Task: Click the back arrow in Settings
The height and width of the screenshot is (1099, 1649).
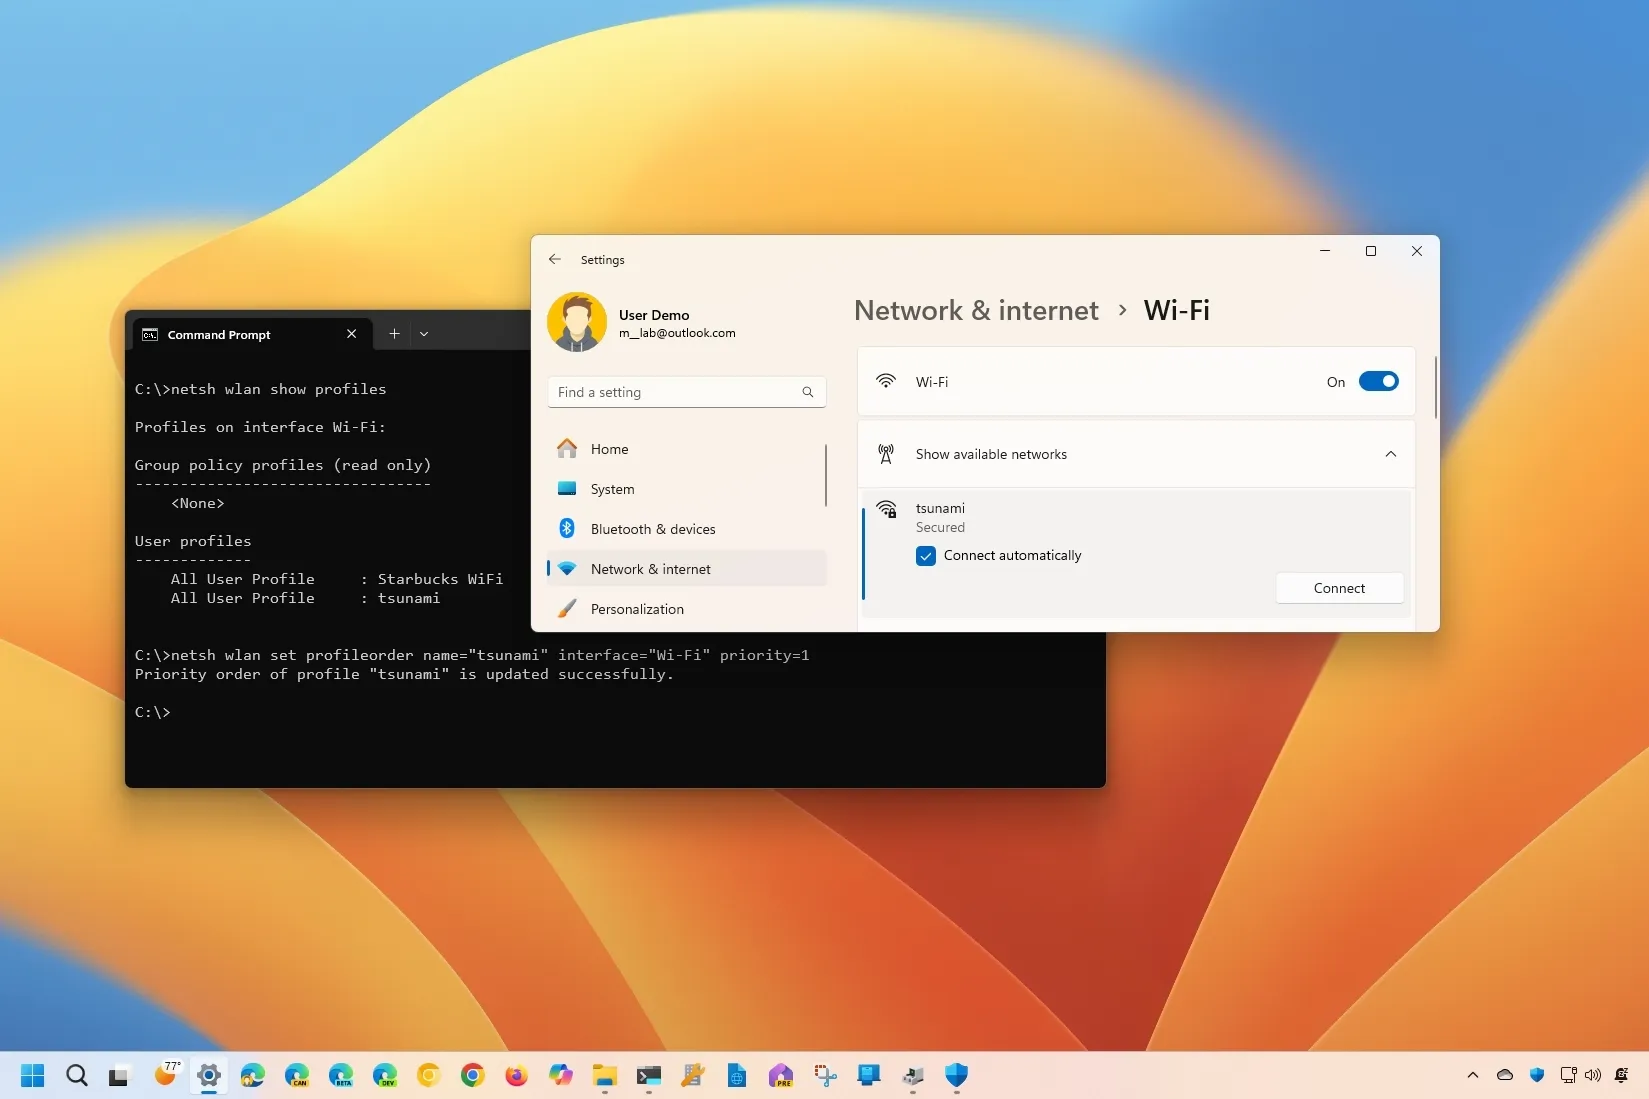Action: 555,259
